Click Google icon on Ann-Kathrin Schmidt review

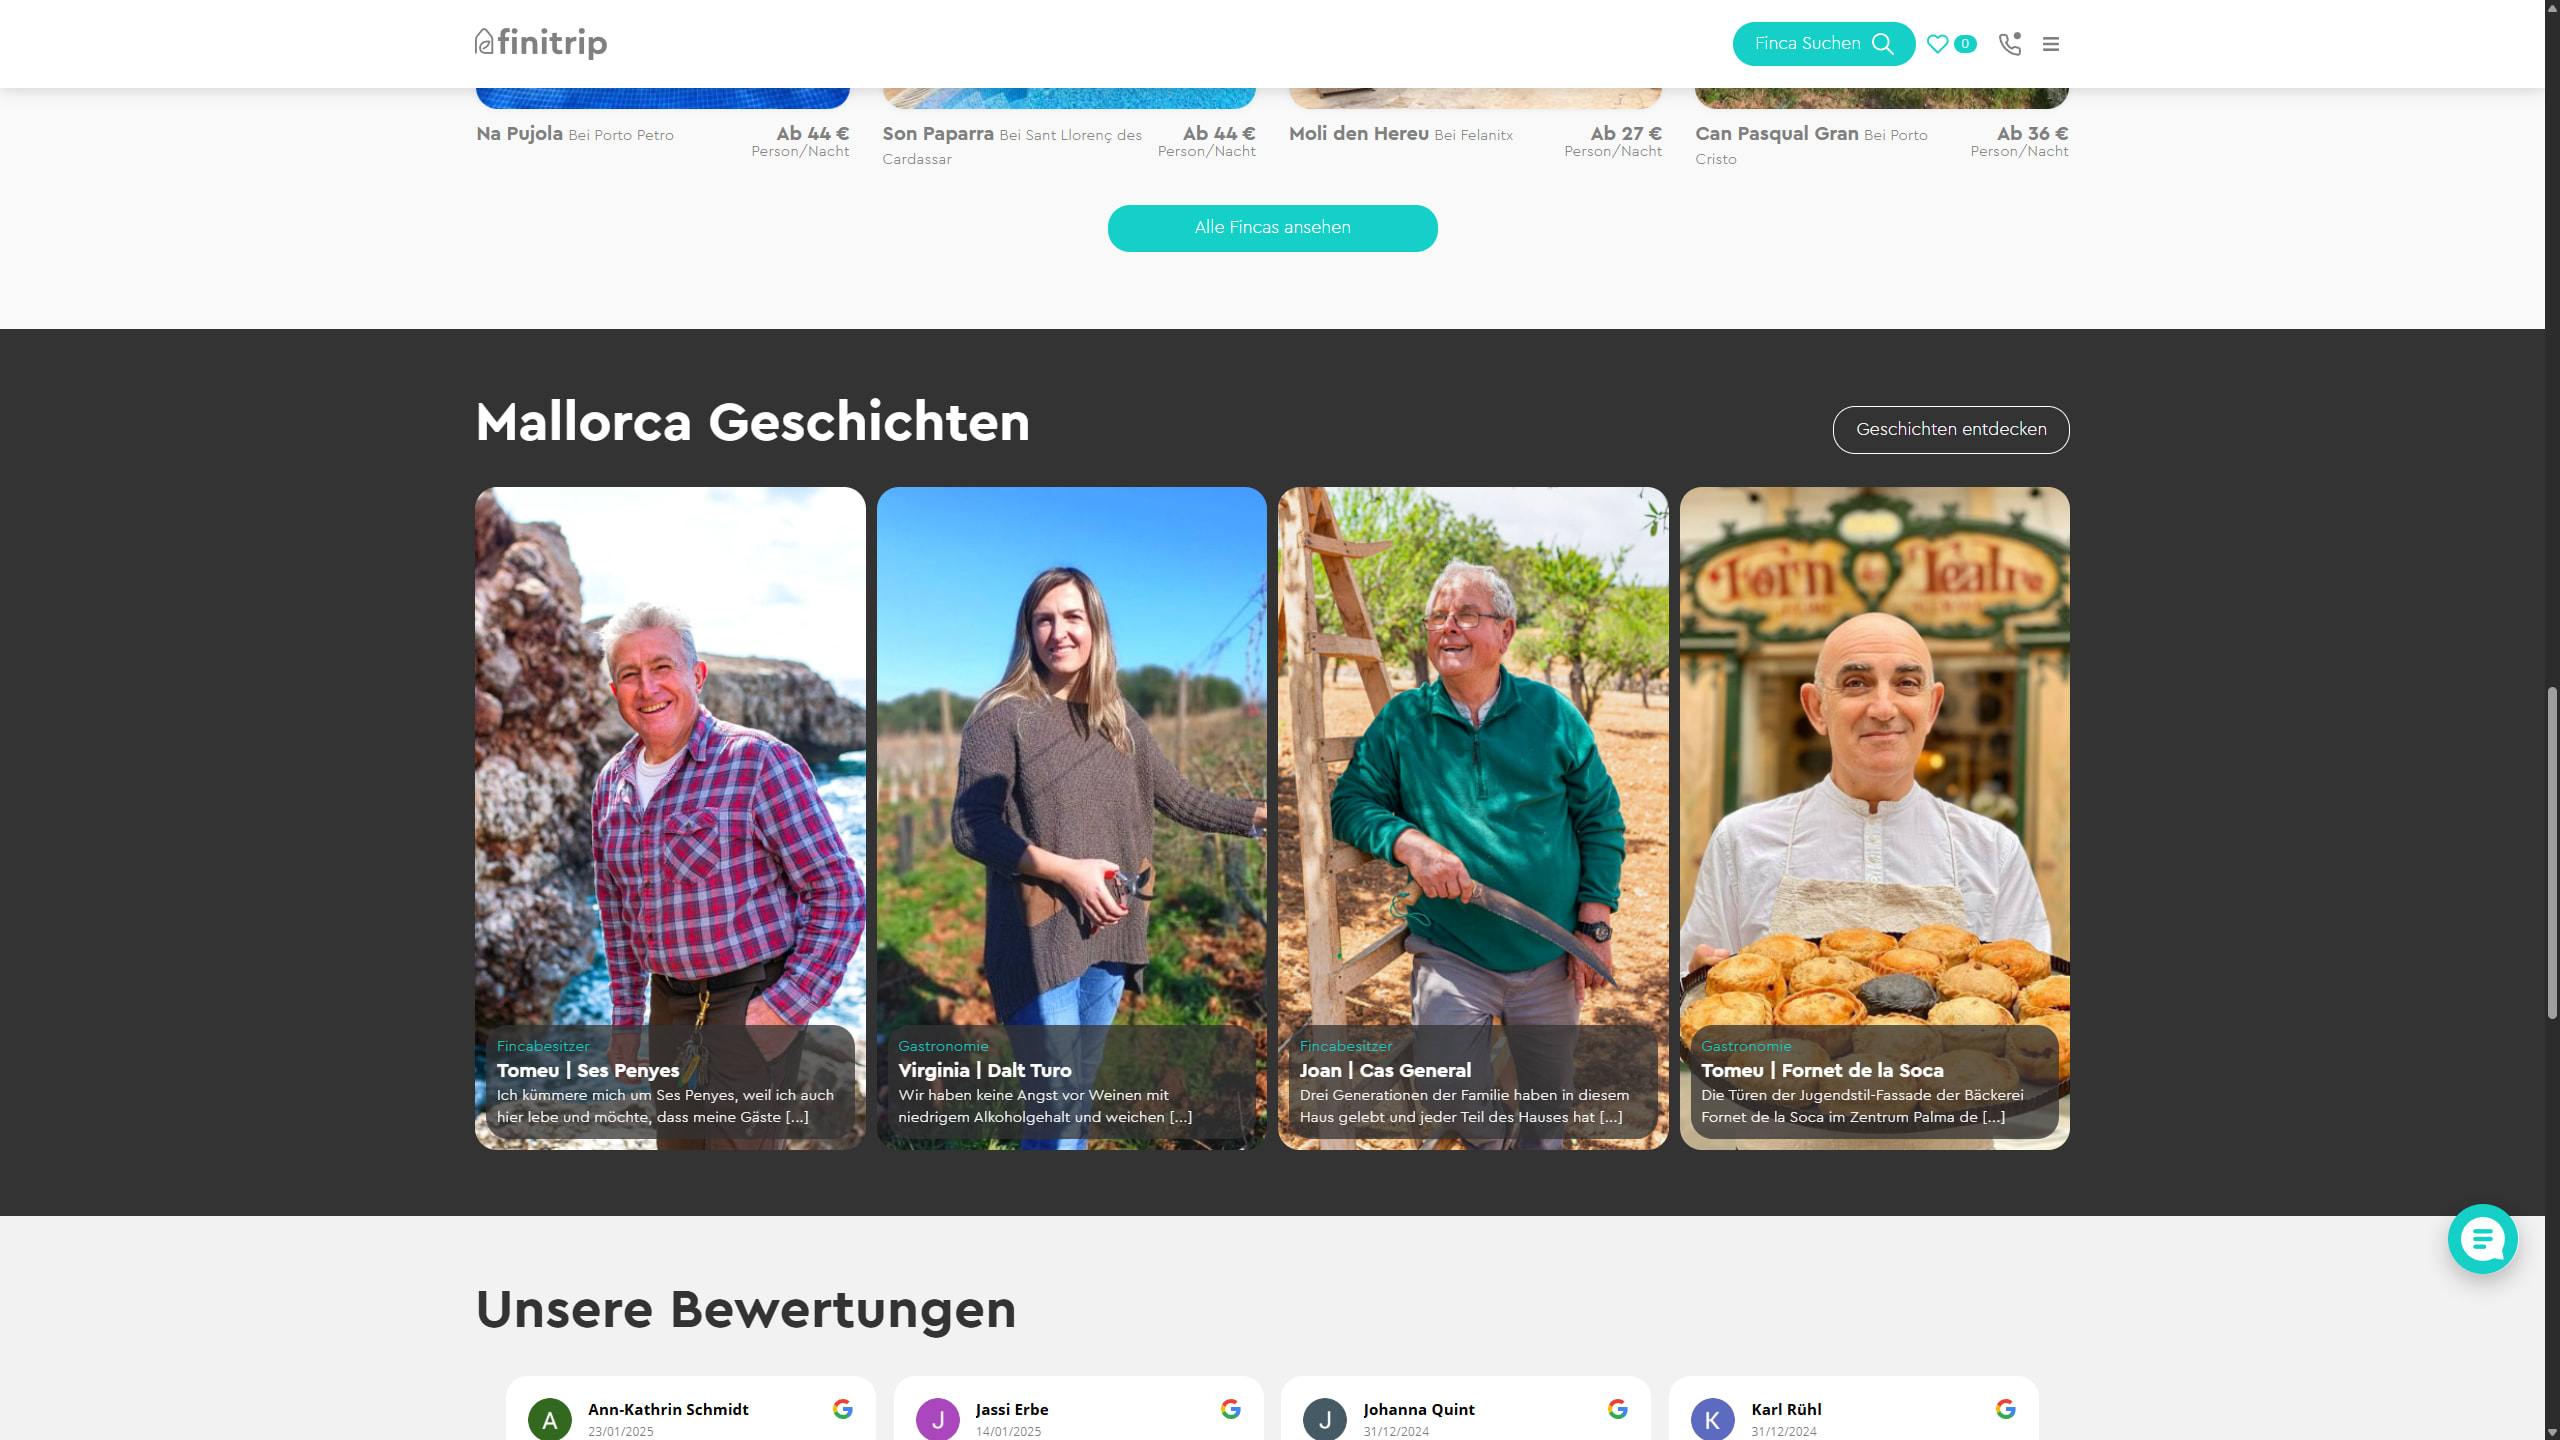tap(843, 1409)
